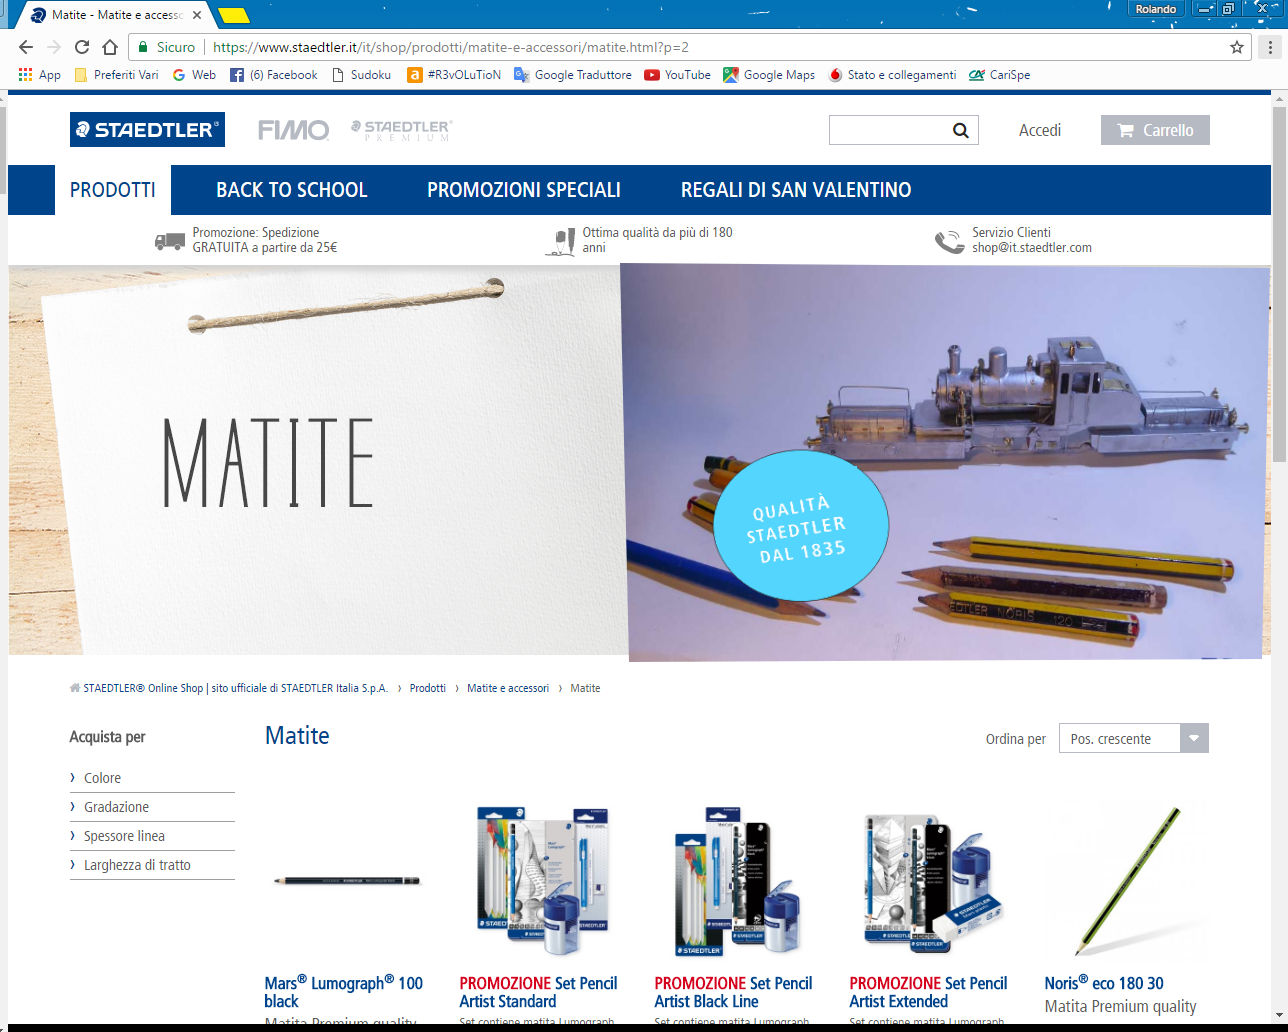
Task: Open the Mars Lumograph 100 black product link
Action: 344,992
